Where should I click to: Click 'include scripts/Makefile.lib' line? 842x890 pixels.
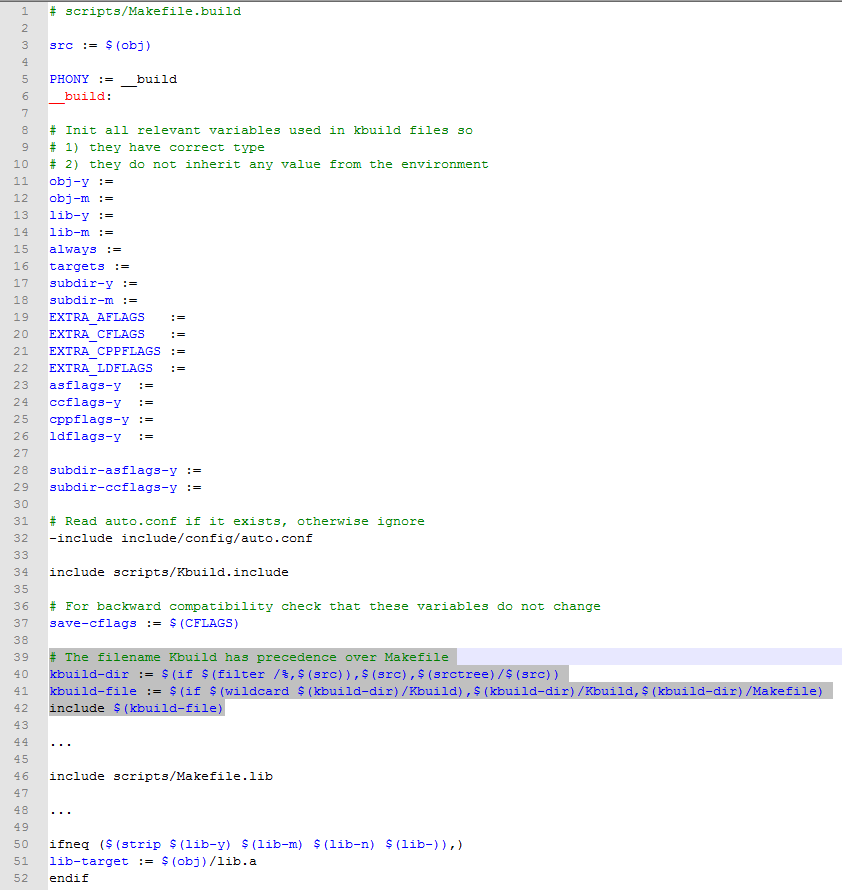click(x=161, y=776)
